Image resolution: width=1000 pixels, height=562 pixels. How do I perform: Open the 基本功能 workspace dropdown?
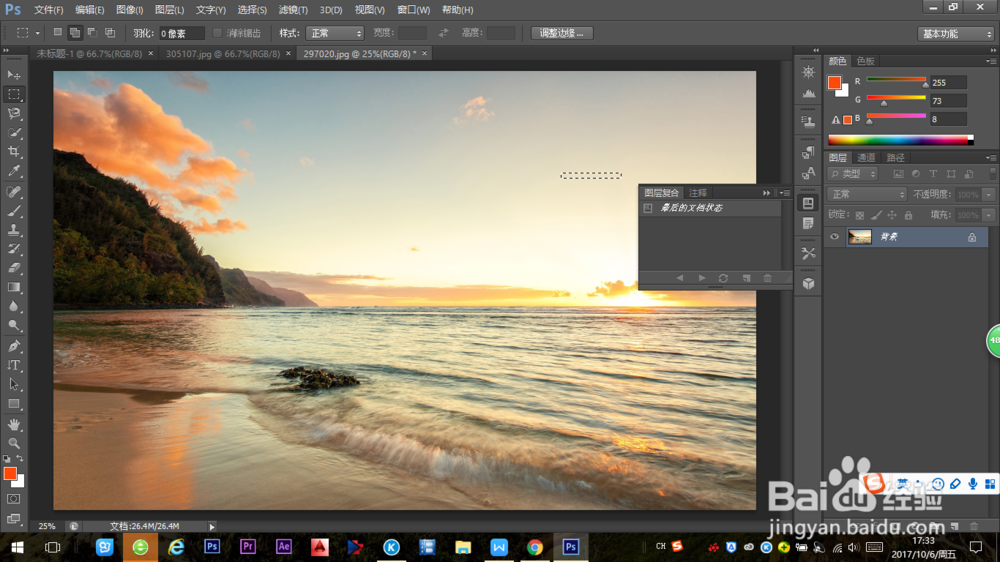coord(955,34)
